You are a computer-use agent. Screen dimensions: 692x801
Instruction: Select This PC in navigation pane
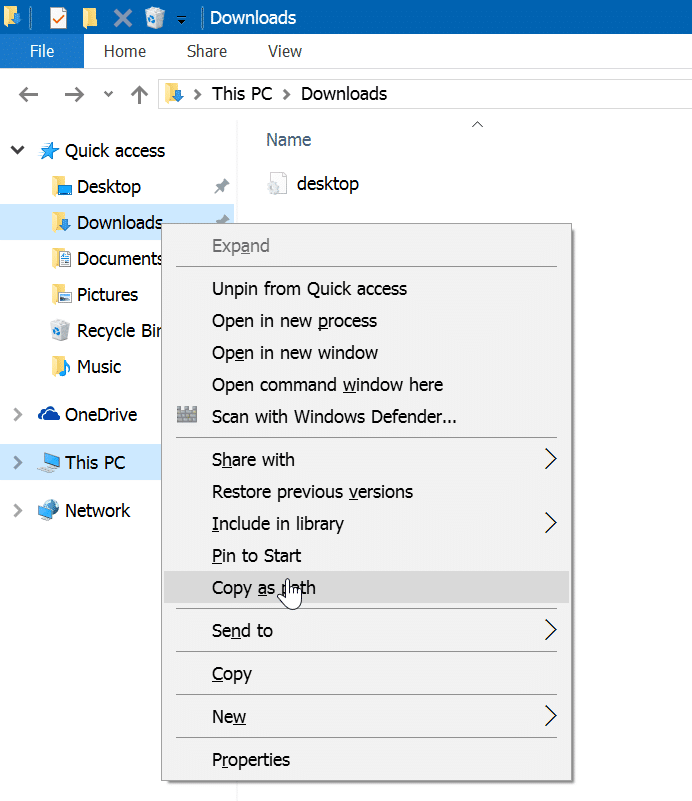[95, 462]
